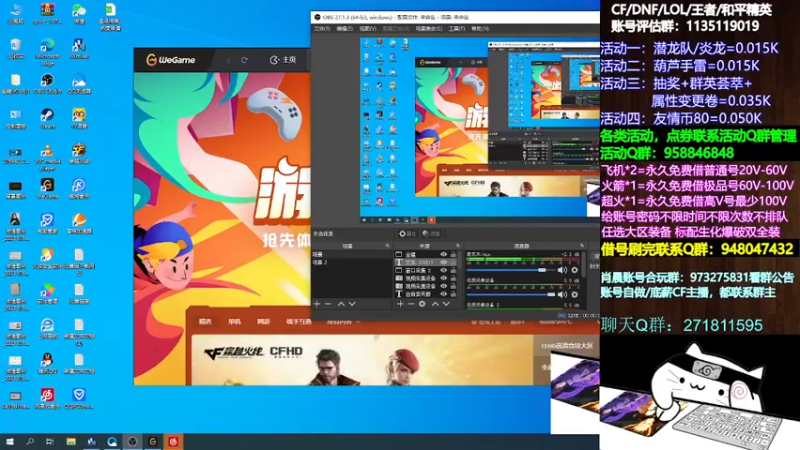Viewport: 800px width, 450px height.
Task: Open the WinRAR archive on the desktop
Action: pyautogui.click(x=47, y=13)
